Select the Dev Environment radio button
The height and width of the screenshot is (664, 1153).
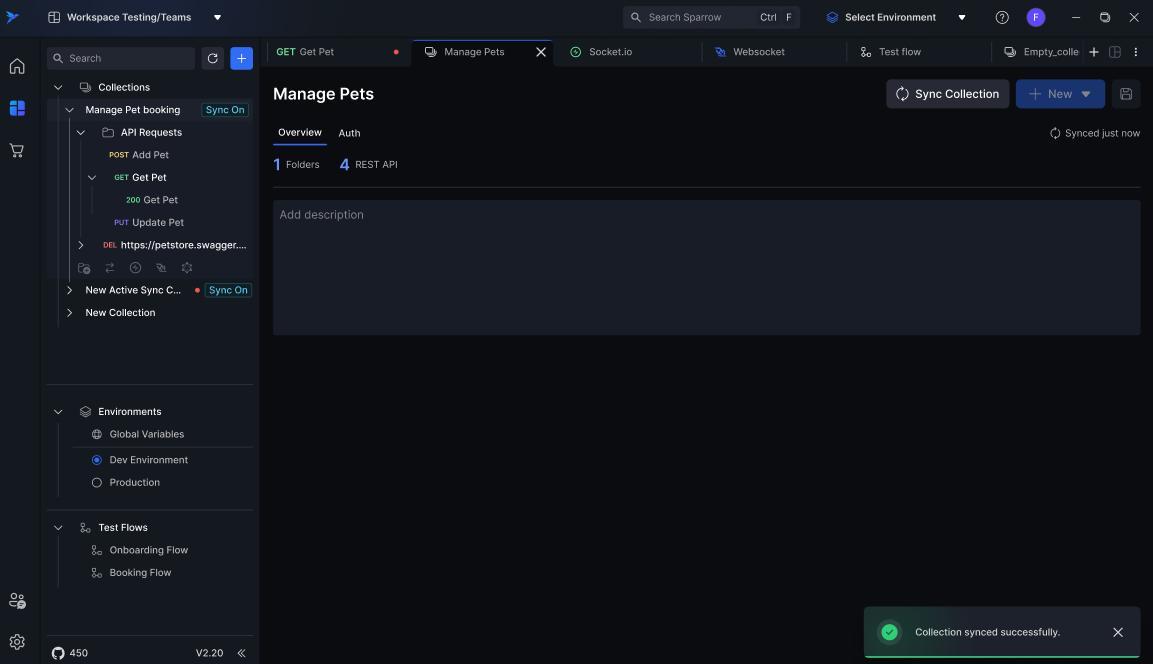click(97, 460)
